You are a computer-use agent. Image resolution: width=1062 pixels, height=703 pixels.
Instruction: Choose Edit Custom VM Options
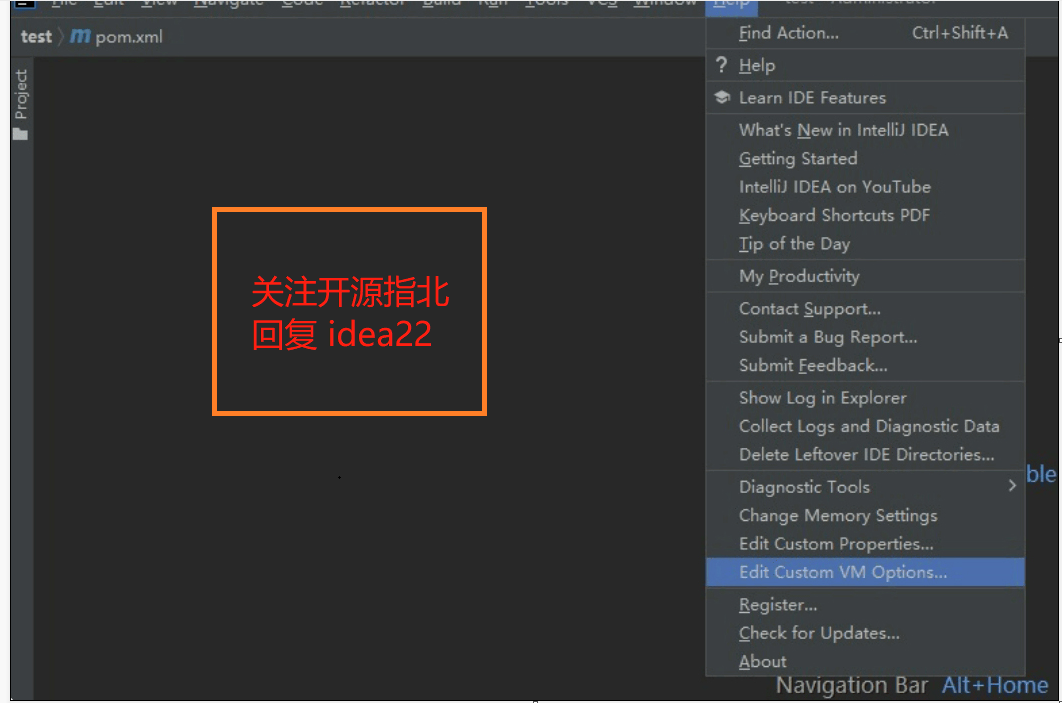[865, 572]
